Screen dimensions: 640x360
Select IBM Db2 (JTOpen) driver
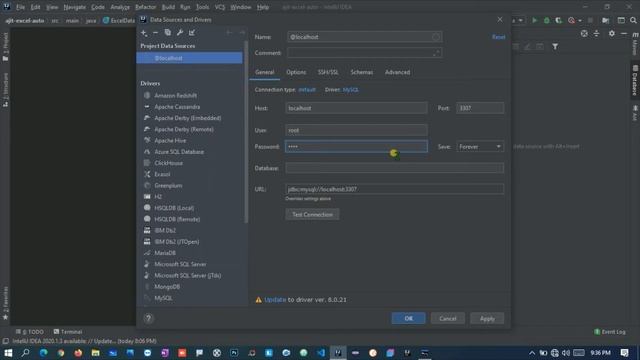(177, 242)
